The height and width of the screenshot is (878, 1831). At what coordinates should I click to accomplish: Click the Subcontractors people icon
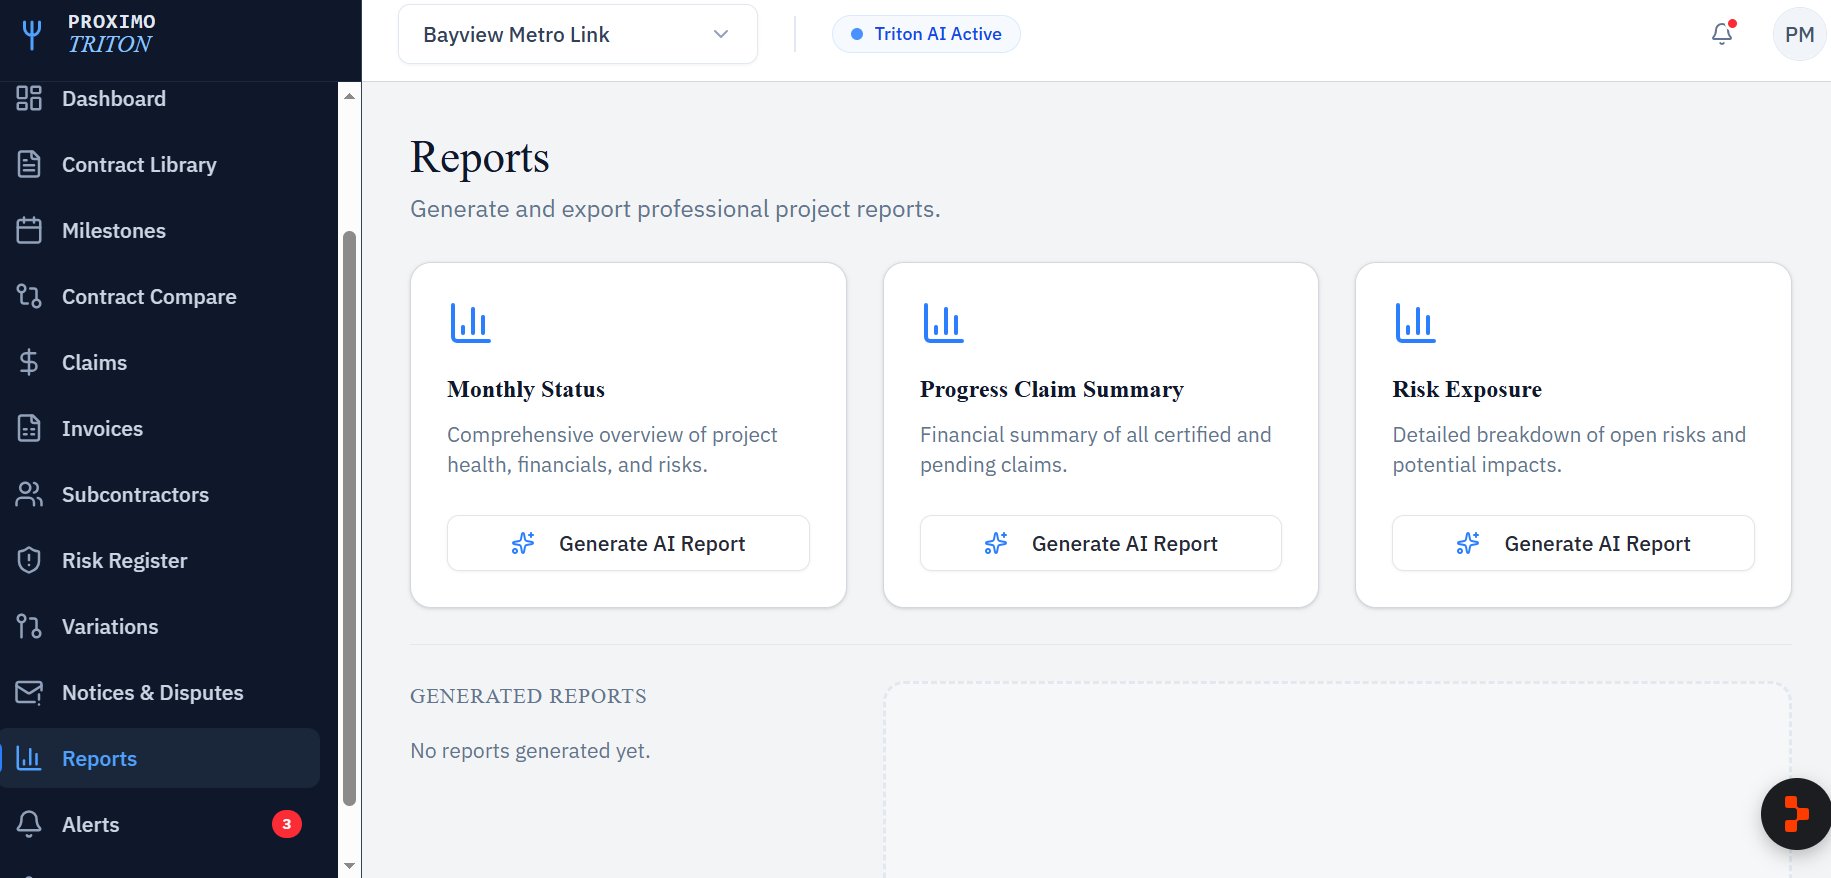[x=29, y=494]
